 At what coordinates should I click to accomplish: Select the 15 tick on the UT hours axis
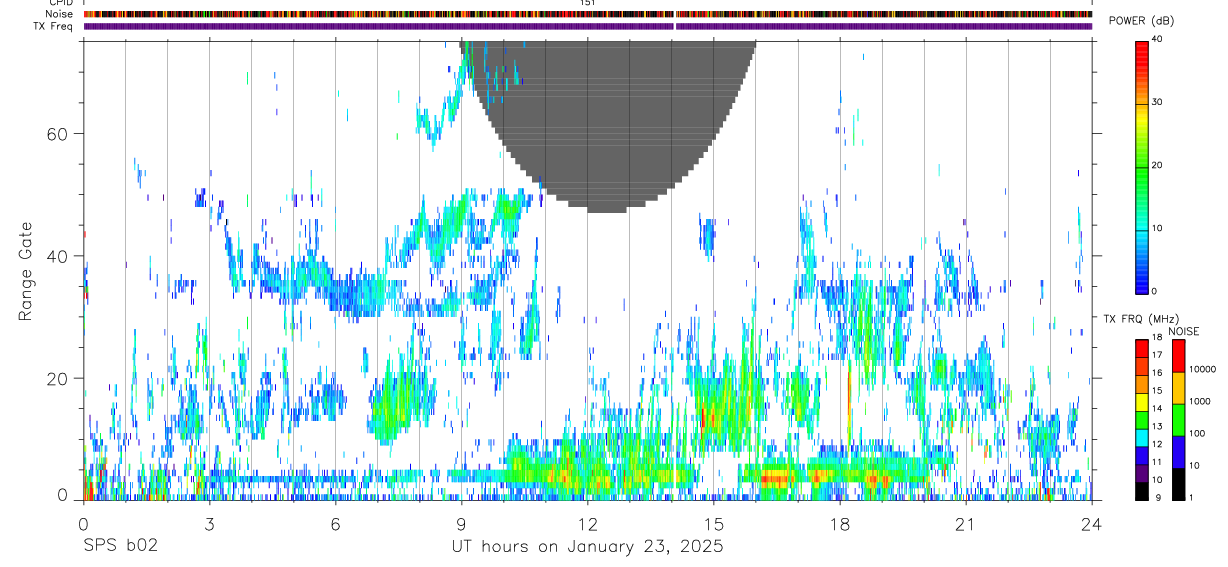tap(713, 524)
